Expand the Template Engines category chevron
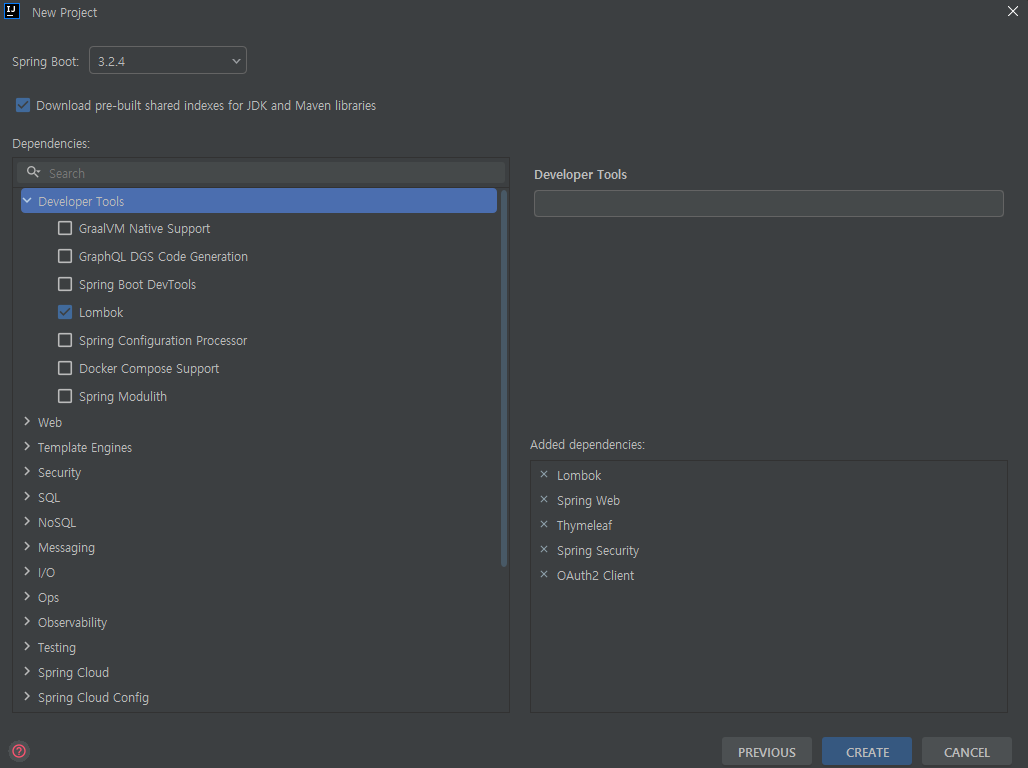The image size is (1028, 768). point(27,446)
